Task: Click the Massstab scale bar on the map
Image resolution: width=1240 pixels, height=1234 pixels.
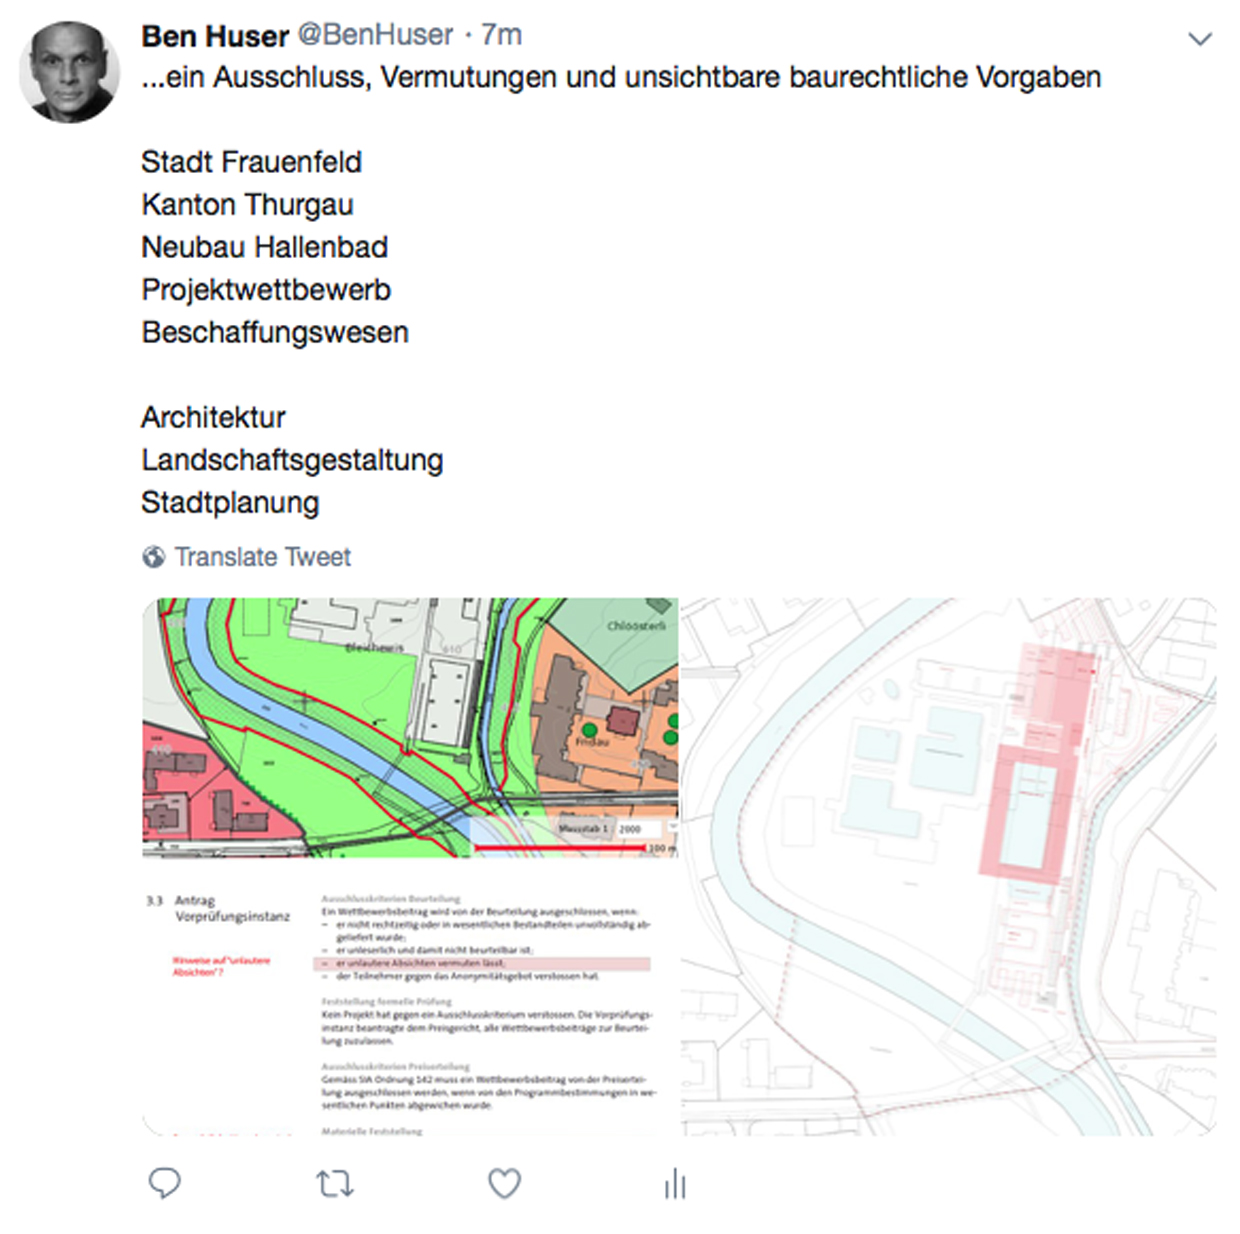Action: point(574,838)
